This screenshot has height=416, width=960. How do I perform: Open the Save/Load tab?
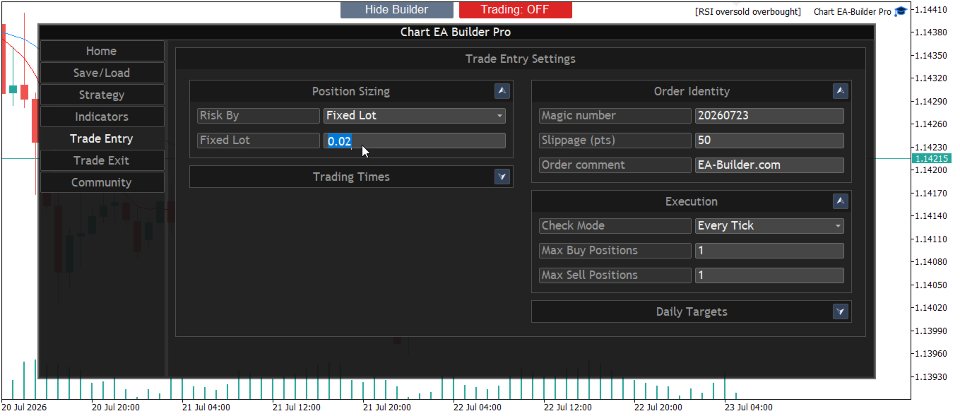[102, 73]
